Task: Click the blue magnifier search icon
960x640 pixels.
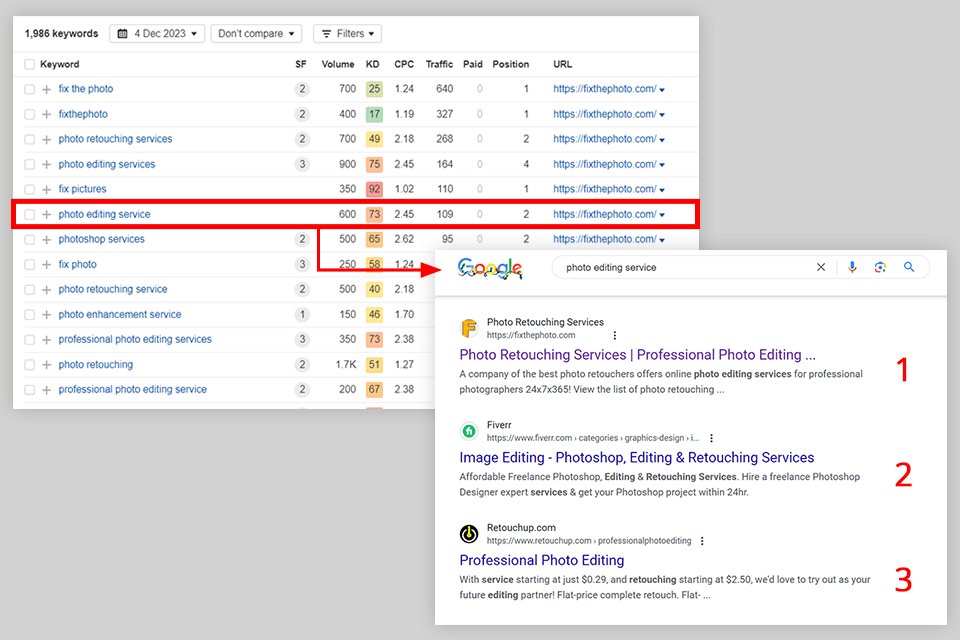Action: click(x=909, y=267)
